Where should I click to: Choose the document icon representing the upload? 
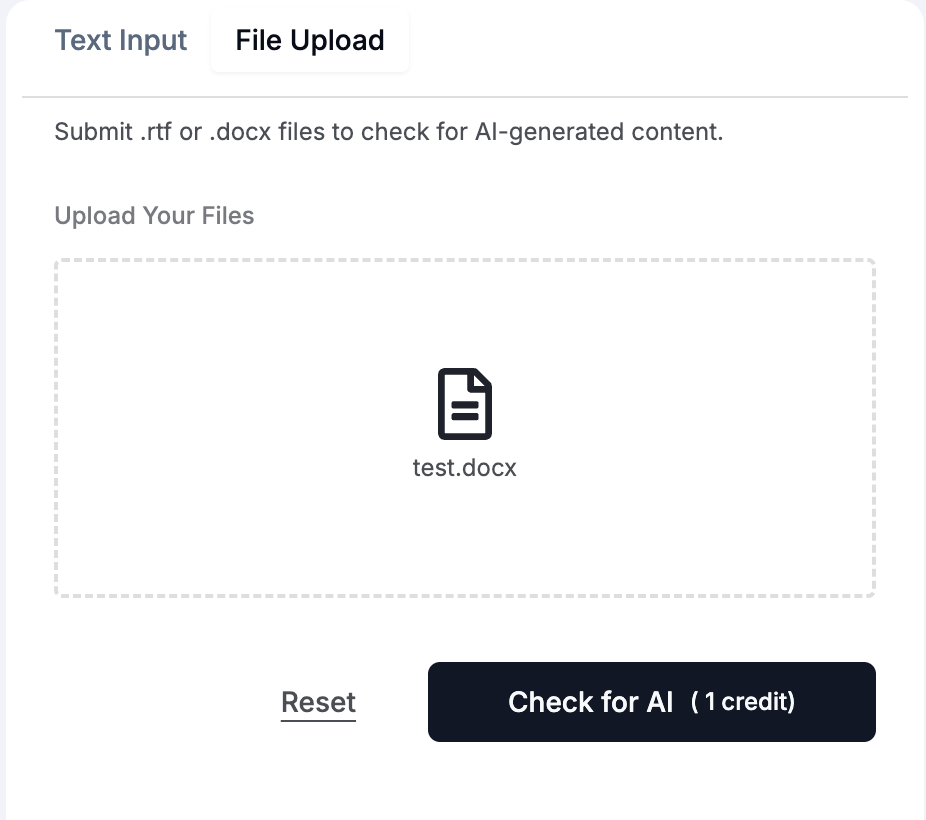[x=465, y=403]
